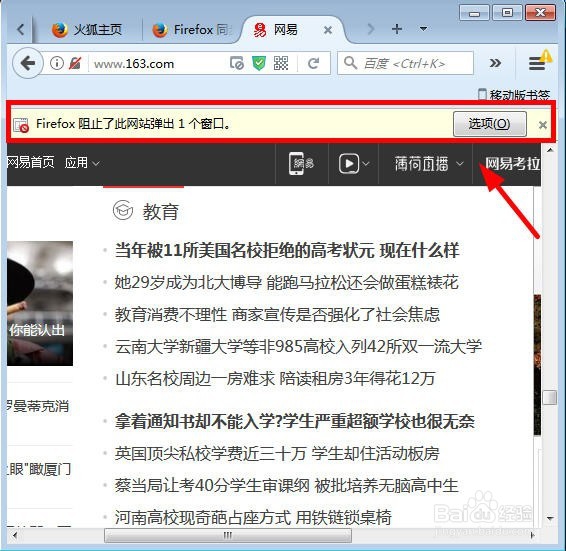Image resolution: width=566 pixels, height=551 pixels.
Task: Open article 蔡当局让考40分学生审课纲
Action: click(x=287, y=486)
